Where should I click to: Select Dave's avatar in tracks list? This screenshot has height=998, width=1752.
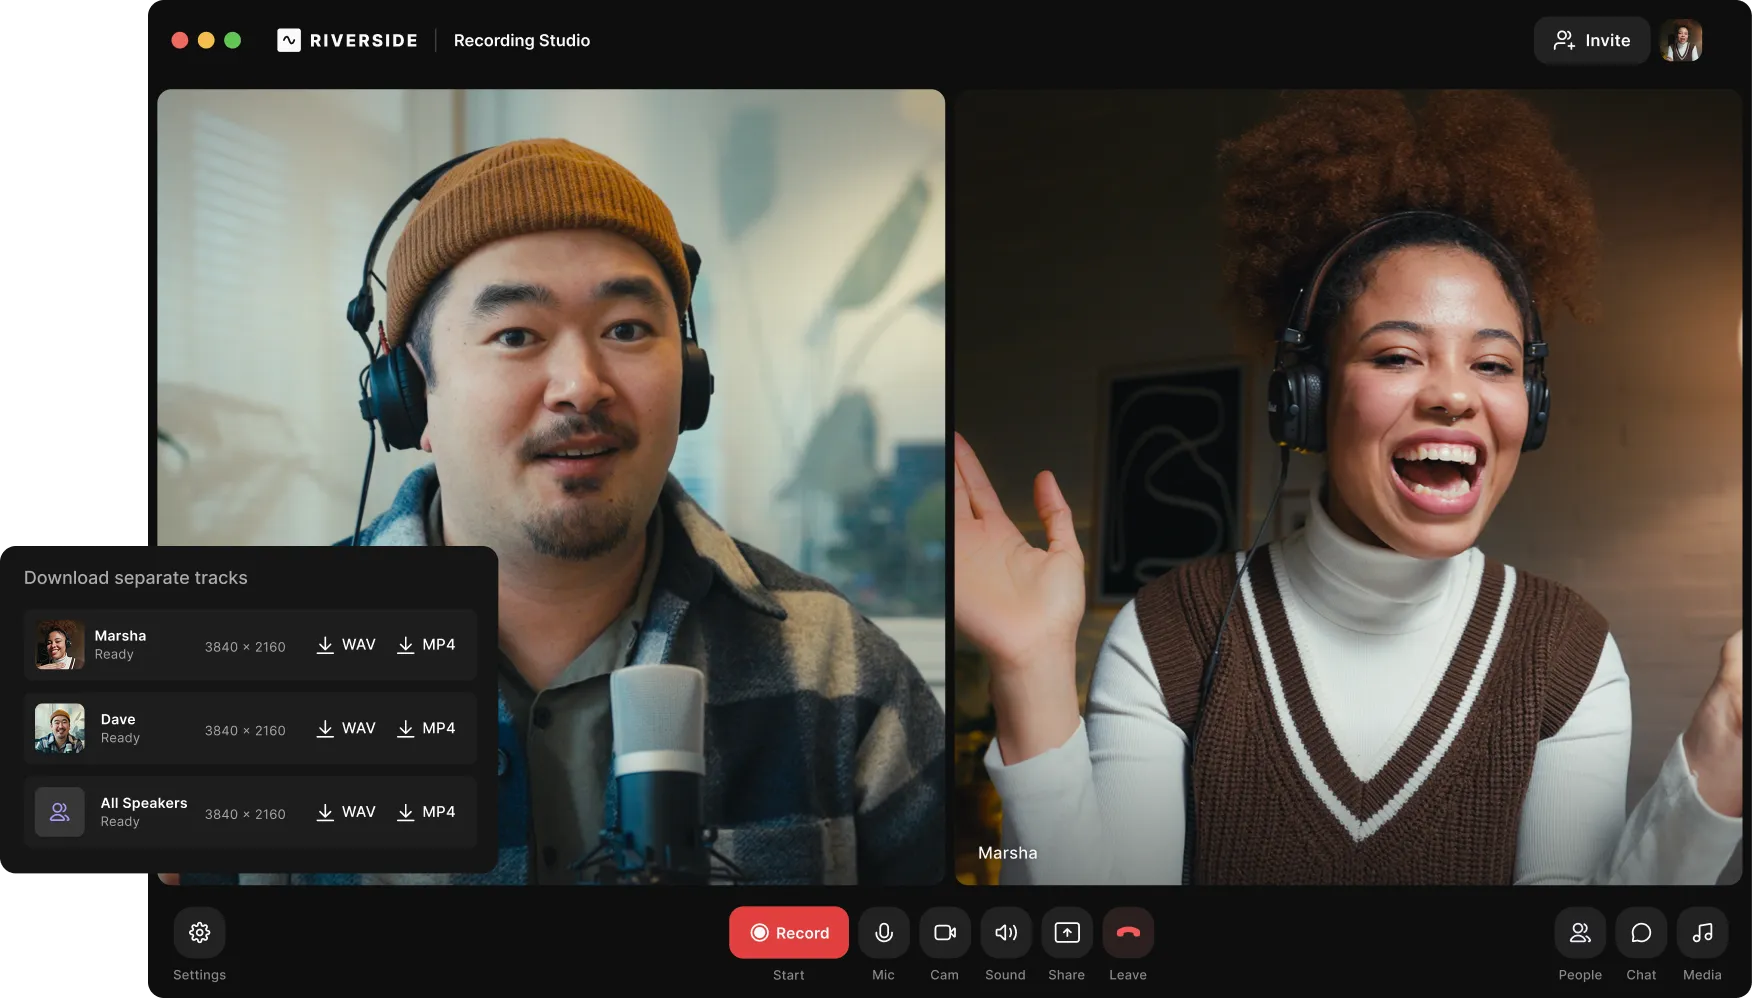coord(60,728)
